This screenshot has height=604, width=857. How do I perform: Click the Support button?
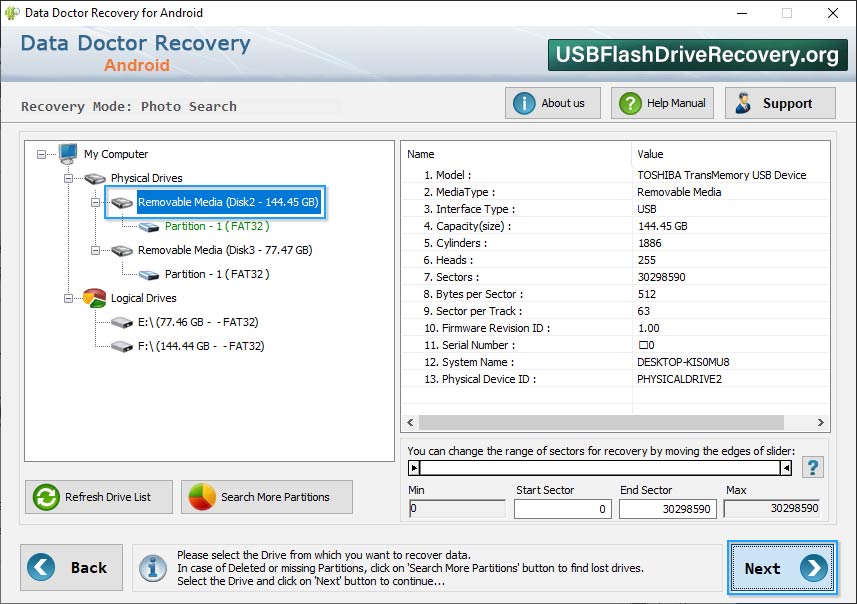(780, 103)
